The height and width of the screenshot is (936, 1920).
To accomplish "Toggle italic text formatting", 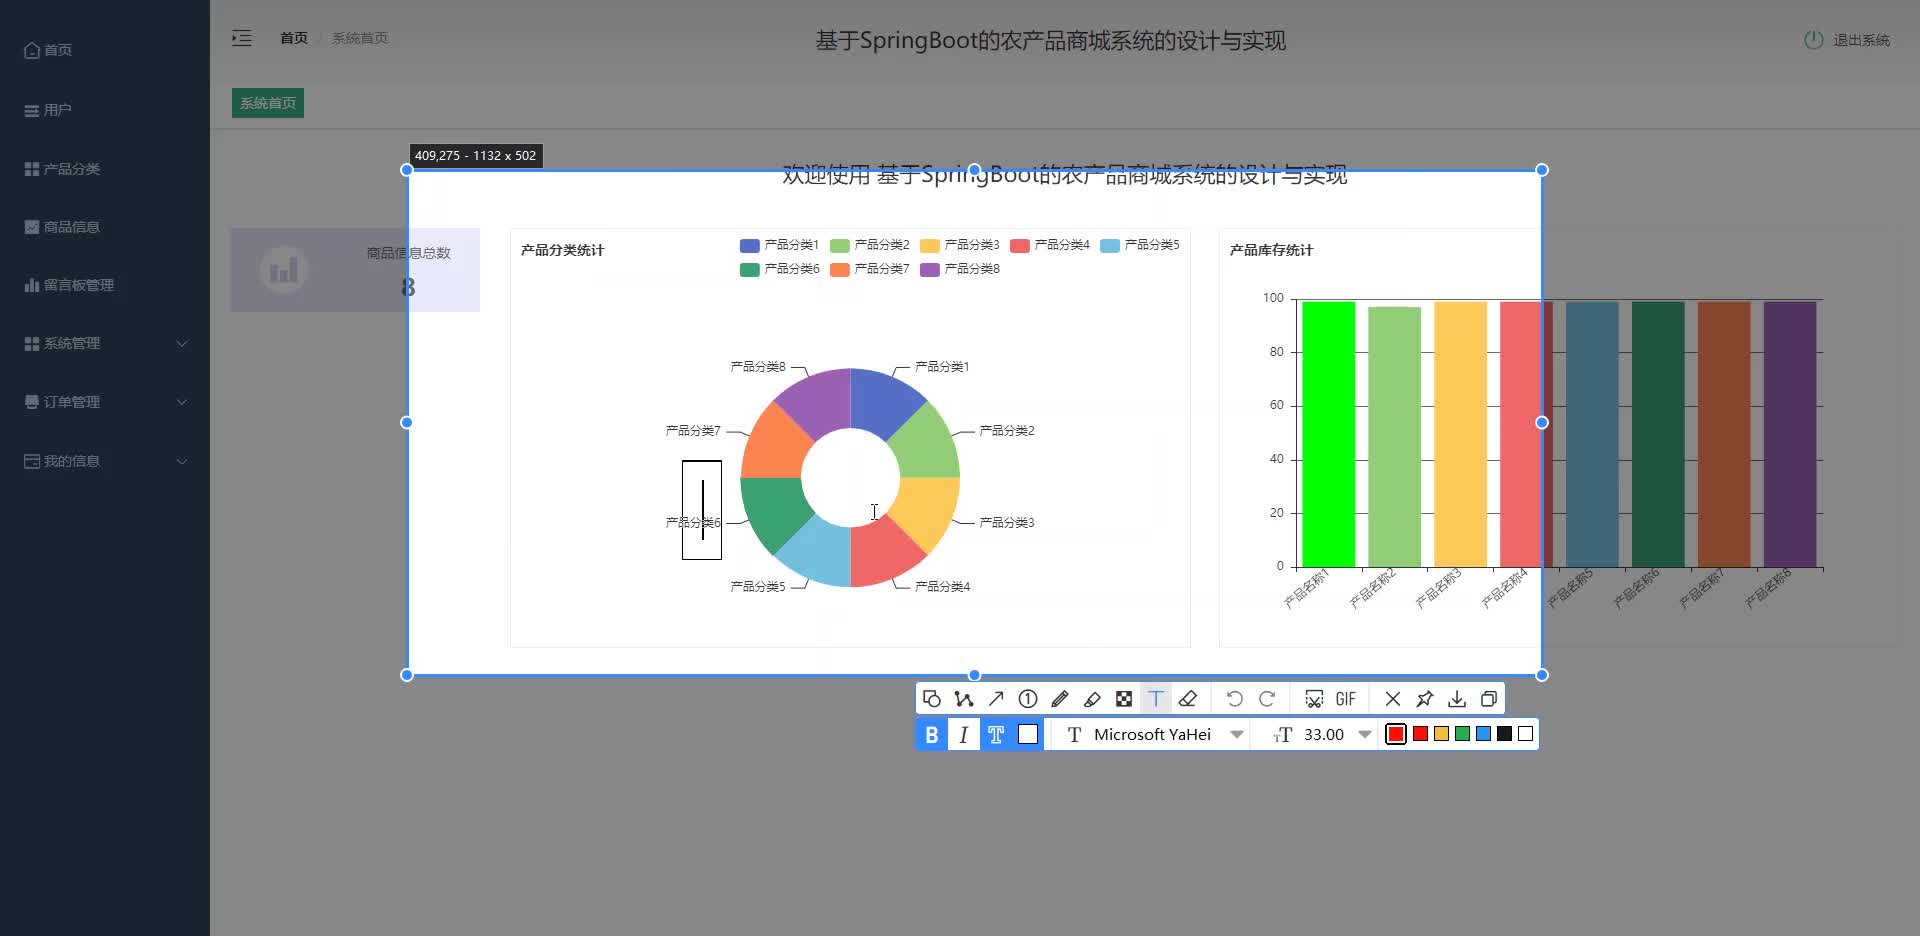I will pos(963,734).
